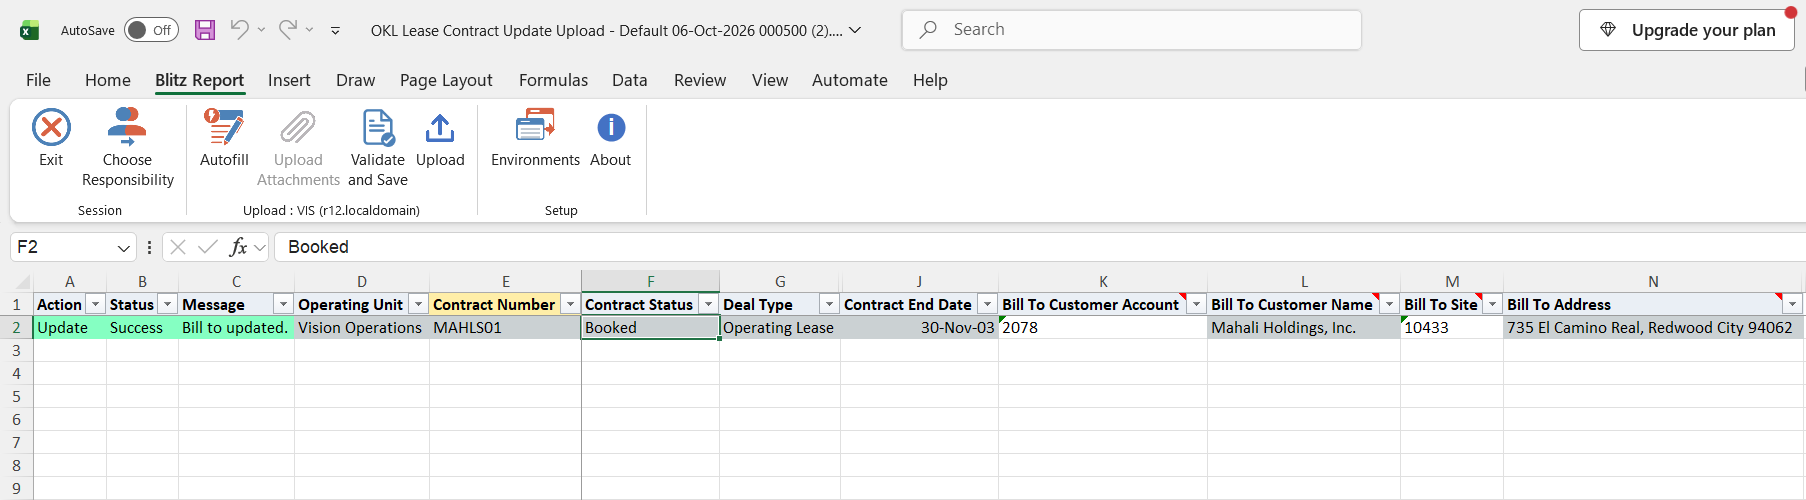This screenshot has width=1806, height=500.
Task: Open the File menu
Action: coord(38,80)
